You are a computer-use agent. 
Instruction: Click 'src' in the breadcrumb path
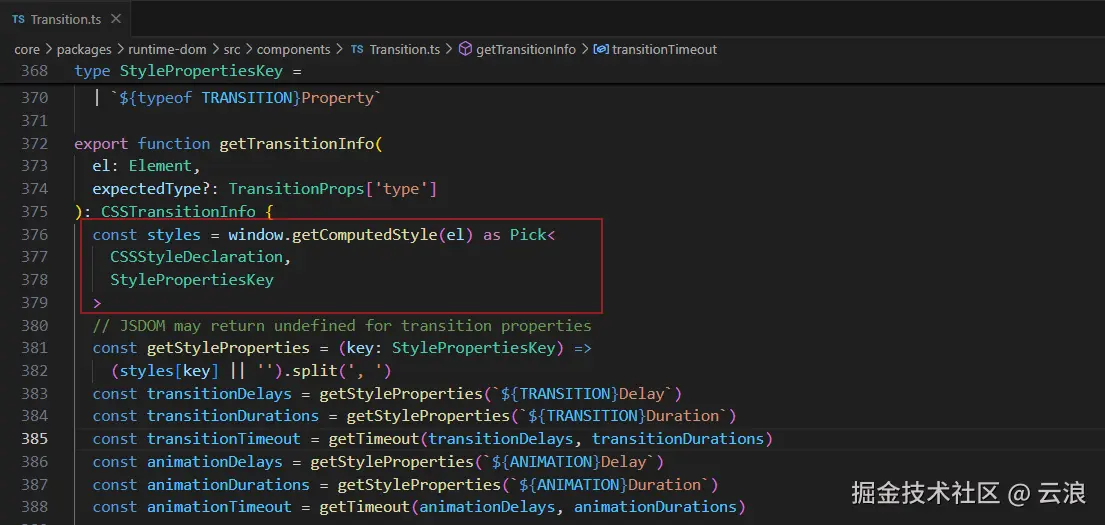232,49
